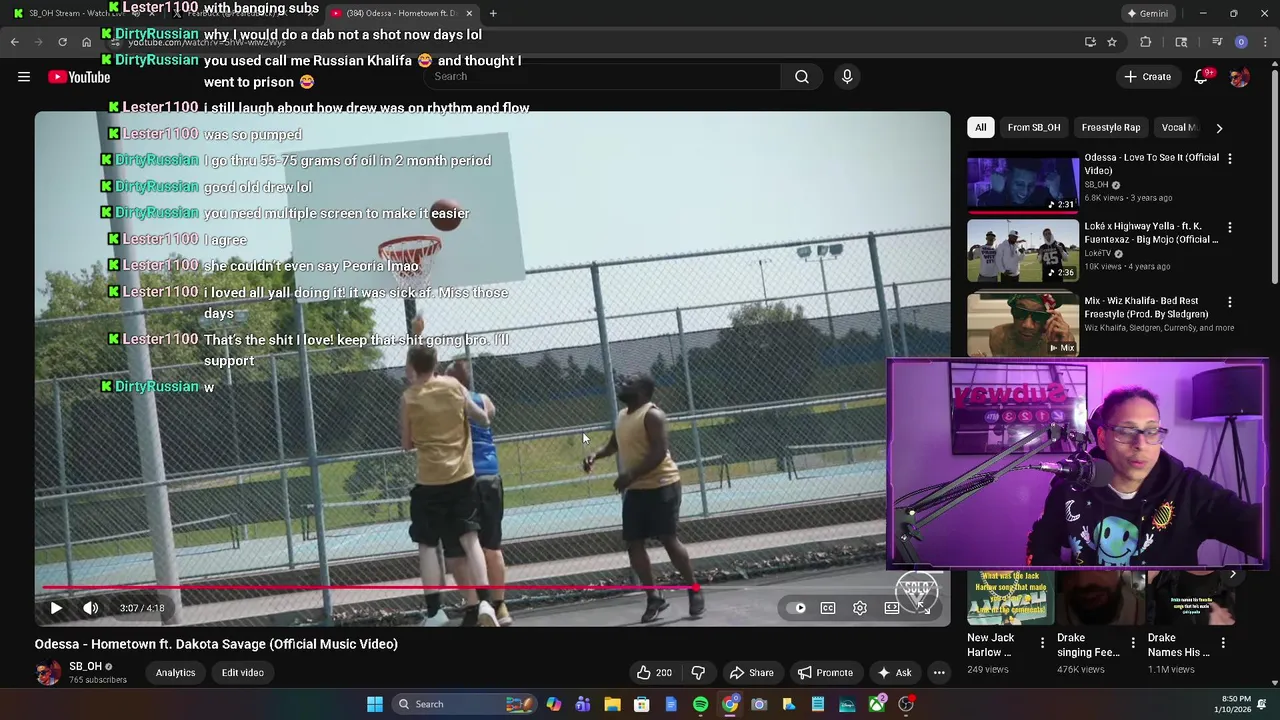This screenshot has height=720, width=1280.
Task: Open Loké x Highway Yella video title
Action: pos(1151,233)
